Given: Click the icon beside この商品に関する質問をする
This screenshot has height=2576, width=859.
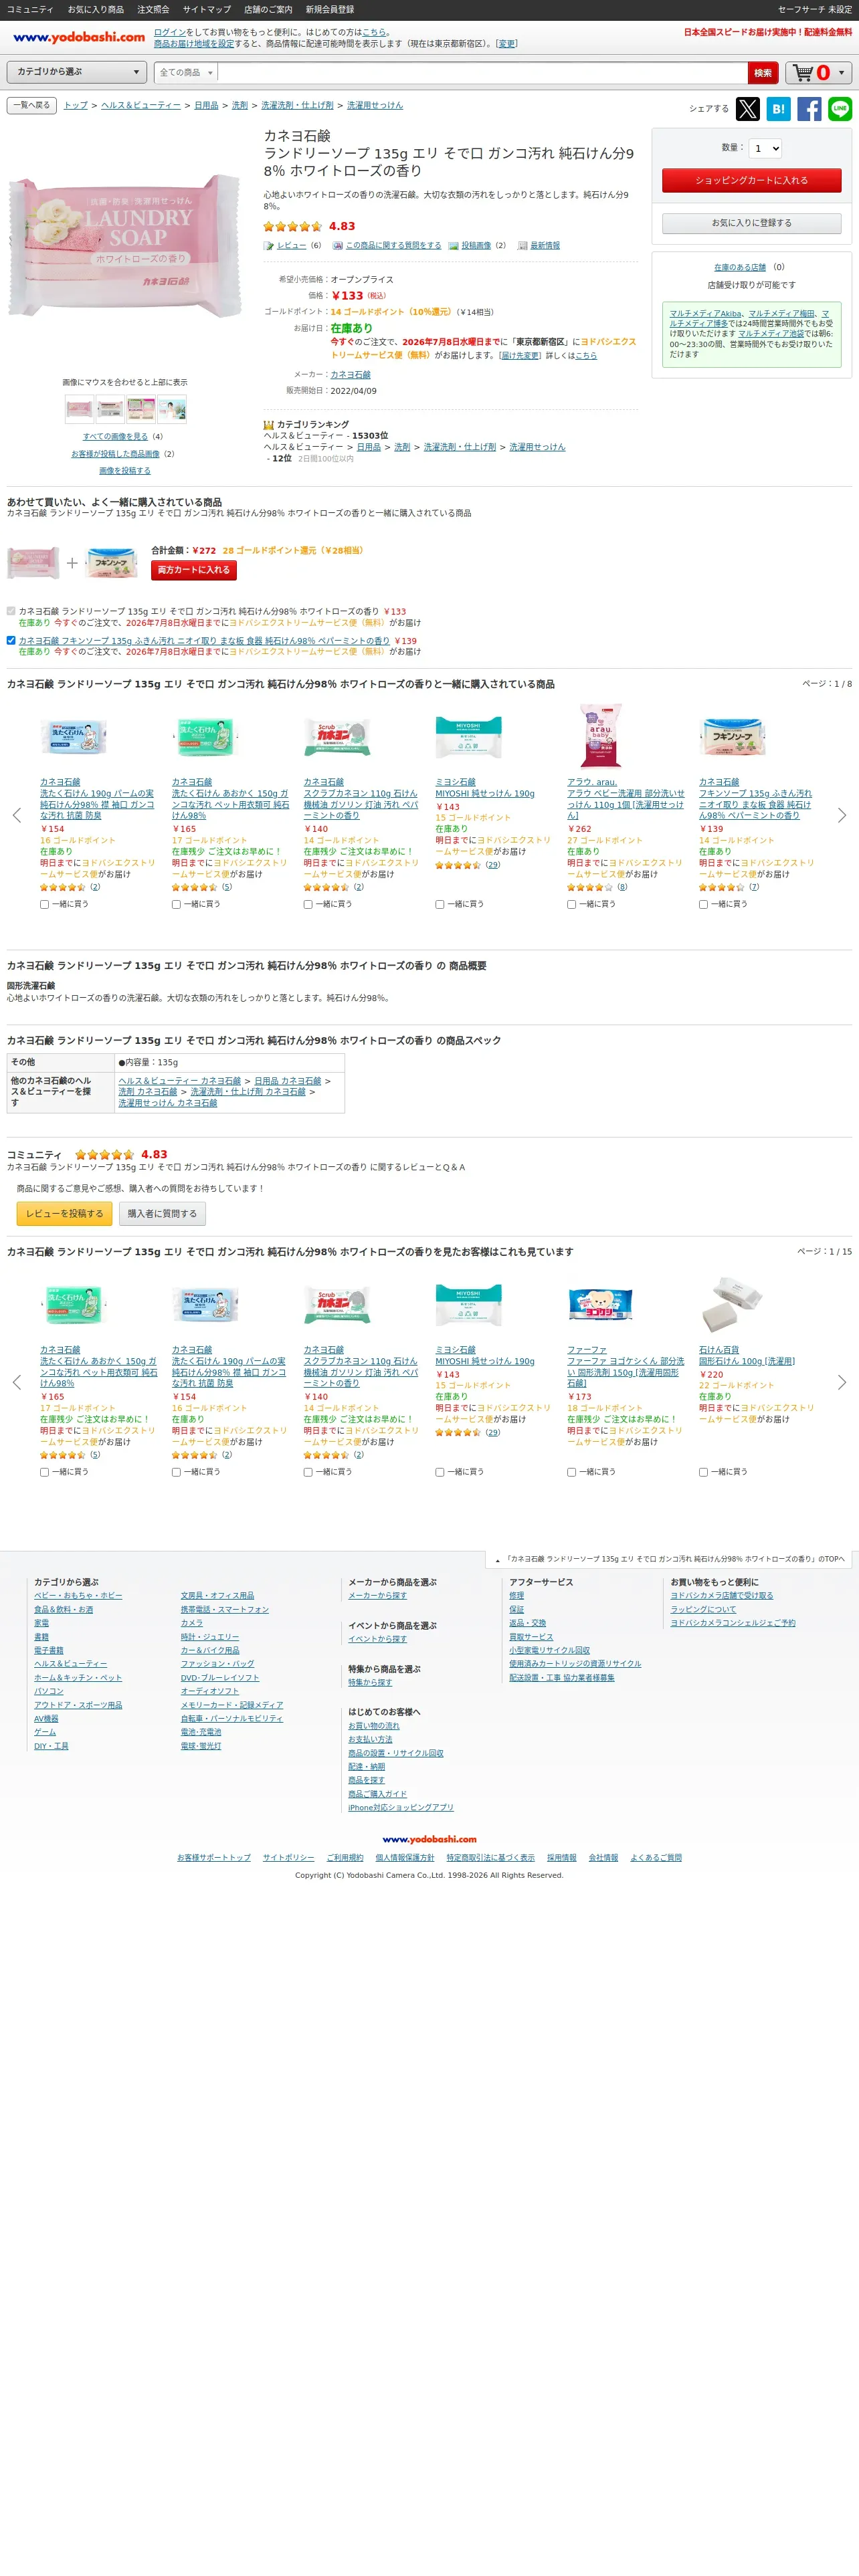Looking at the screenshot, I should click(338, 246).
